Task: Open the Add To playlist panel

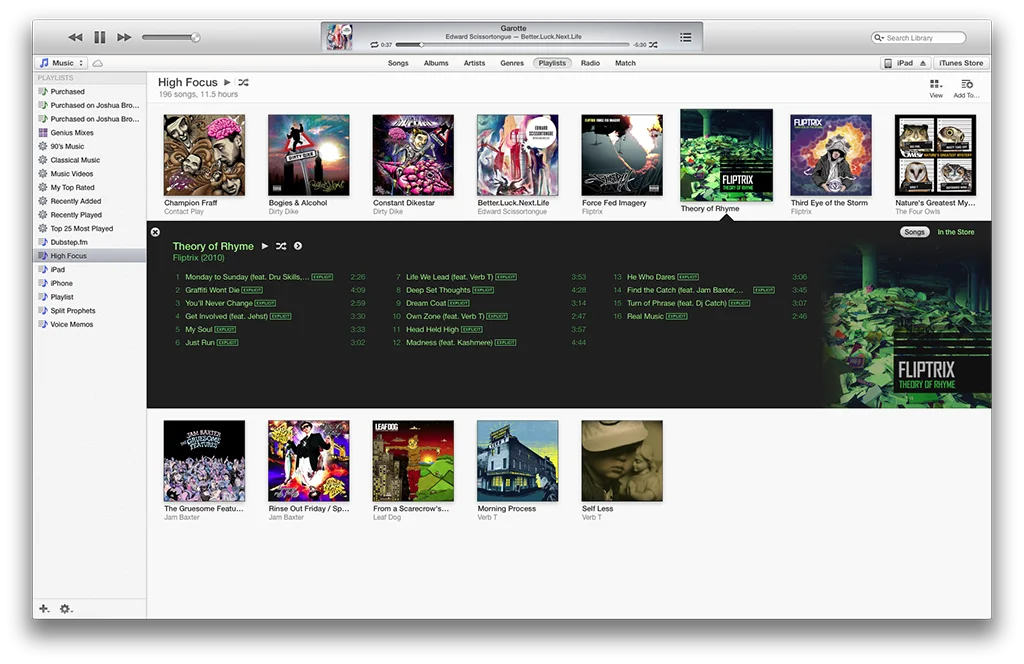Action: click(x=967, y=88)
